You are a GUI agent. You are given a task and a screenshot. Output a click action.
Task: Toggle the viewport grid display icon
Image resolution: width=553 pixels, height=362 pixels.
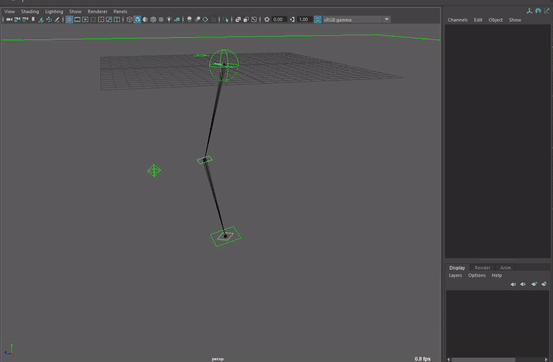69,19
